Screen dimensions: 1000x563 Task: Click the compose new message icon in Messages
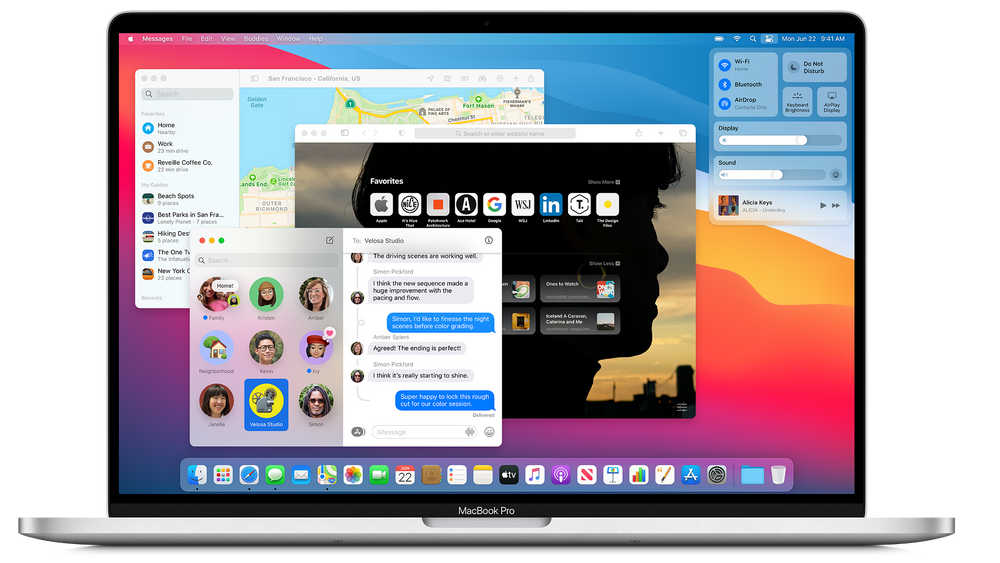coord(330,240)
